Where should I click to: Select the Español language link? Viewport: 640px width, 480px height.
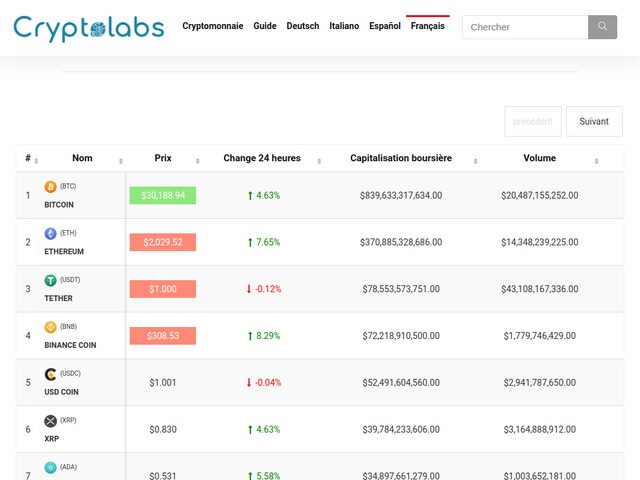pyautogui.click(x=385, y=26)
